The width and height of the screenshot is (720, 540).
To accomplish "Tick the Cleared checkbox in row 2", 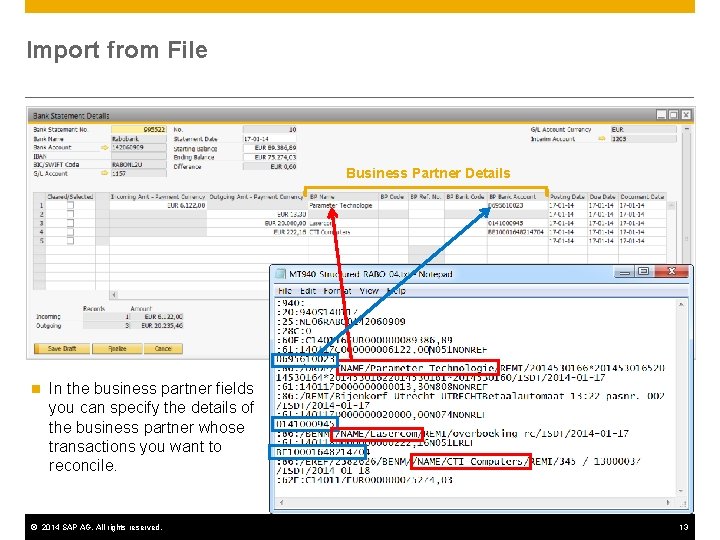I will point(70,214).
